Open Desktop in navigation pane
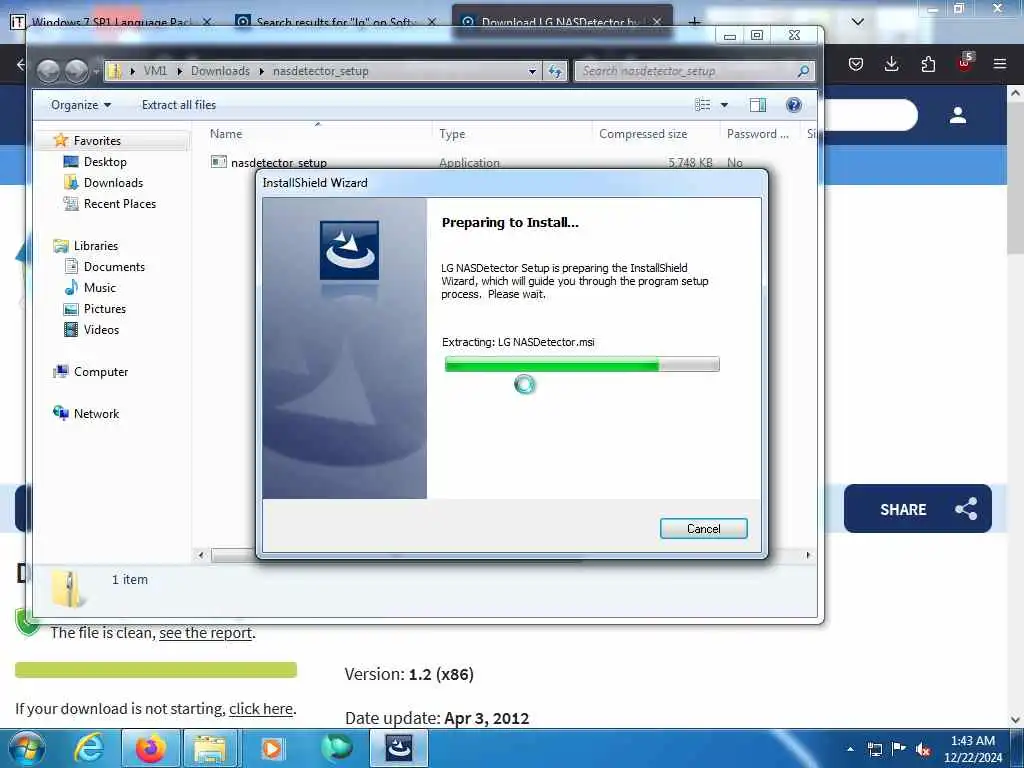This screenshot has width=1024, height=768. tap(104, 162)
